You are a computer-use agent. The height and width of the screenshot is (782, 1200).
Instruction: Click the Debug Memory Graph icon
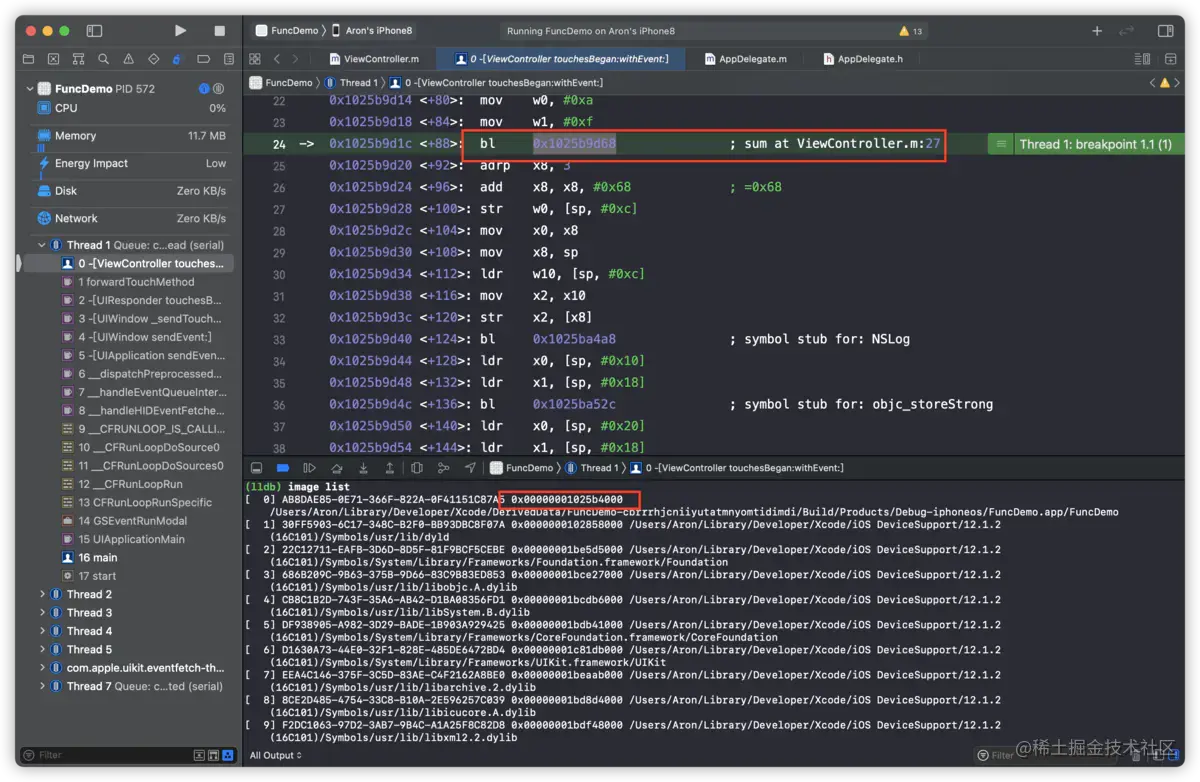tap(443, 468)
